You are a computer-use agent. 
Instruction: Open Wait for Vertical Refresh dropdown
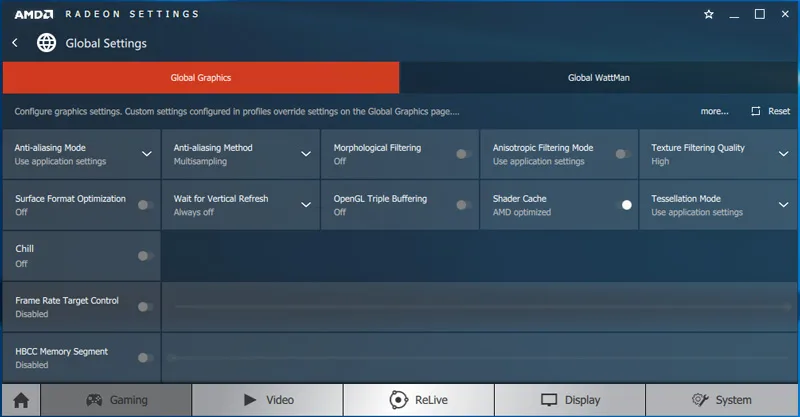click(x=306, y=205)
